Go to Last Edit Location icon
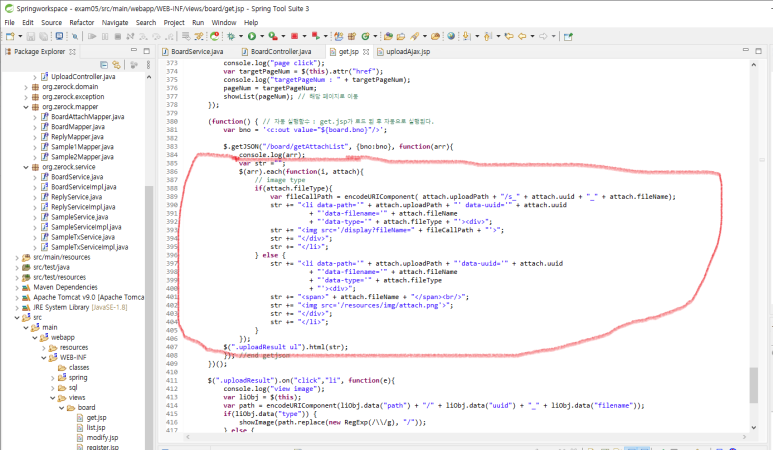The image size is (773, 450). [x=509, y=36]
